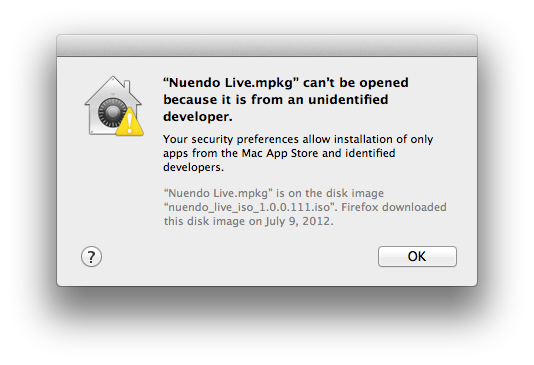Click the word "unidentified" in the headline
The height and width of the screenshot is (365, 534).
pyautogui.click(x=348, y=99)
